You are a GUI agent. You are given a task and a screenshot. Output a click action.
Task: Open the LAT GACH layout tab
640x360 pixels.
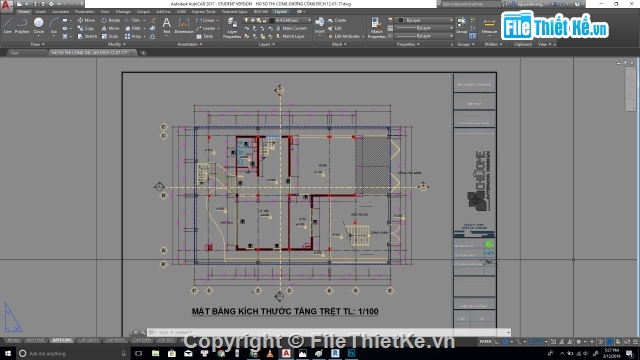click(88, 340)
